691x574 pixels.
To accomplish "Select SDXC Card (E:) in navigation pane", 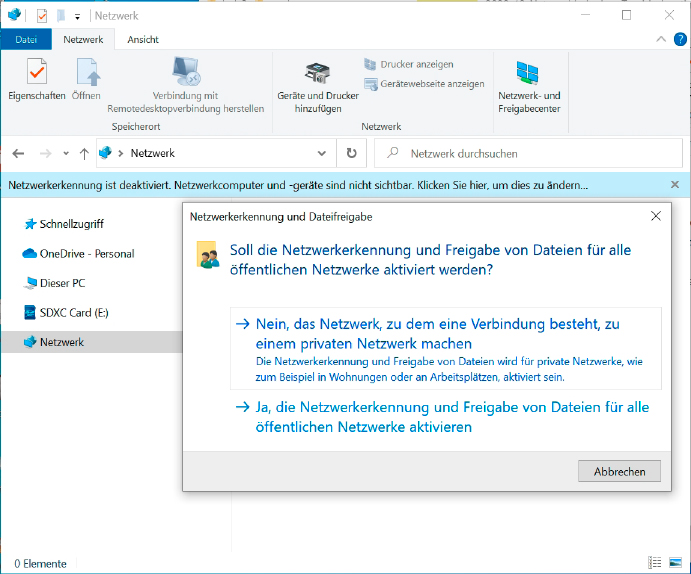I will pyautogui.click(x=66, y=313).
